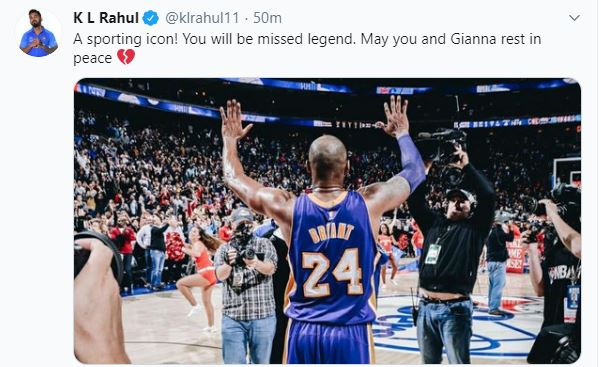Click the word "peace" in the tweet
This screenshot has height=367, width=601.
tap(92, 58)
